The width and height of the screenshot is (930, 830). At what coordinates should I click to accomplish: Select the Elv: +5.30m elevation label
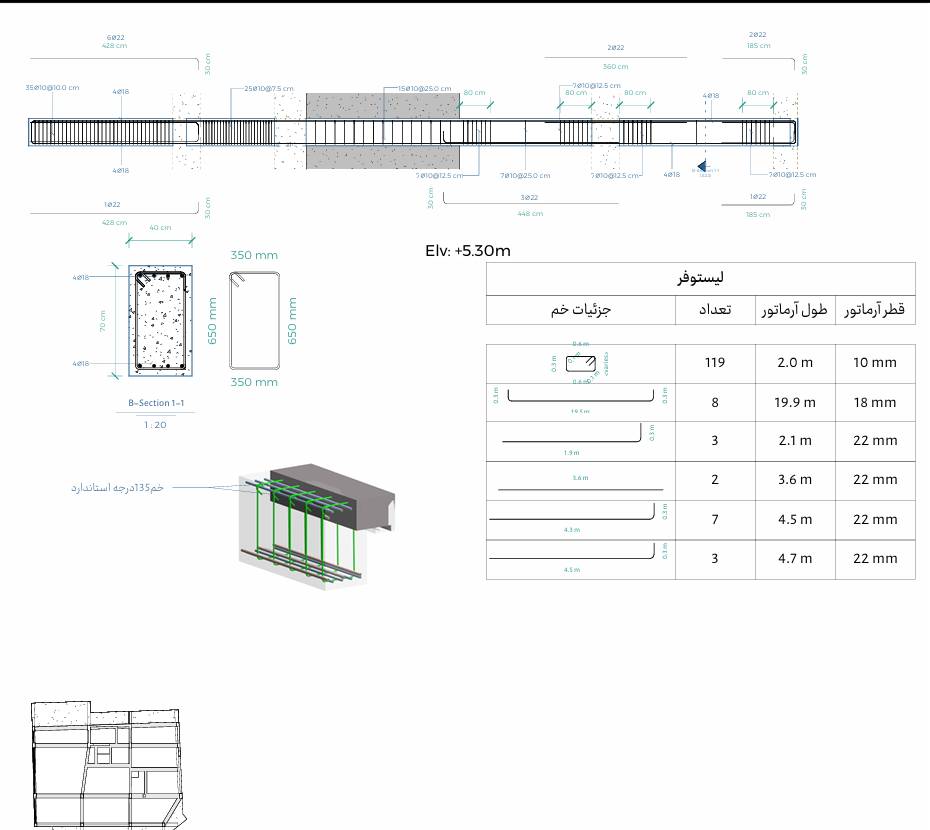(x=468, y=251)
